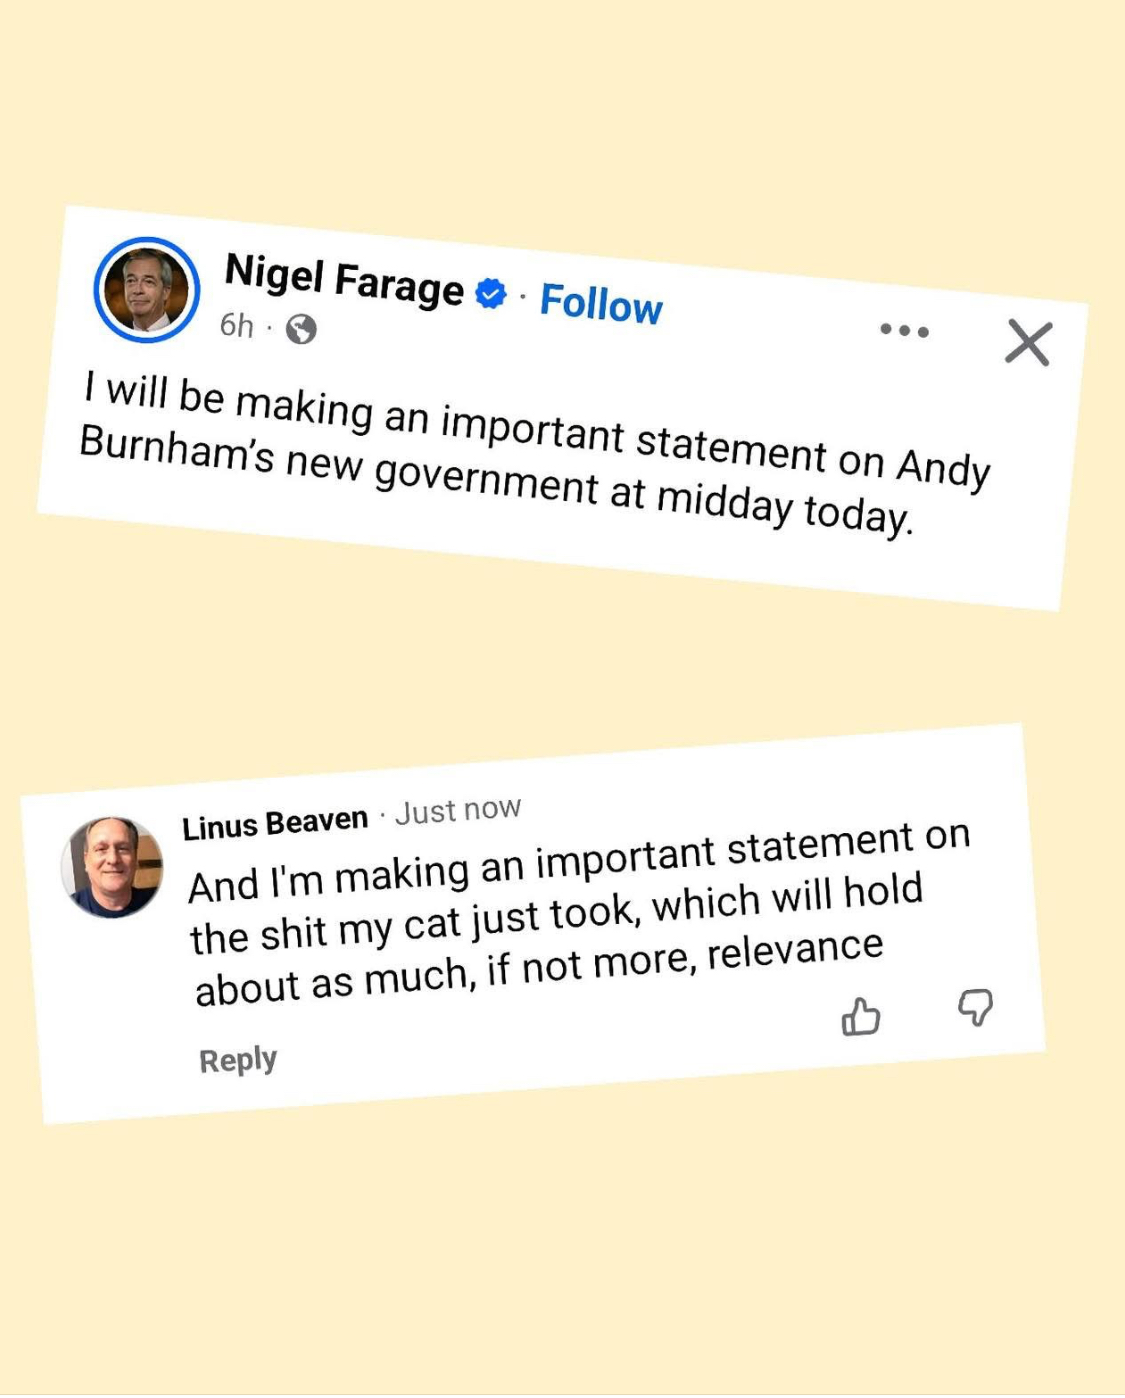
Task: Click the comment text about the cat
Action: (578, 914)
